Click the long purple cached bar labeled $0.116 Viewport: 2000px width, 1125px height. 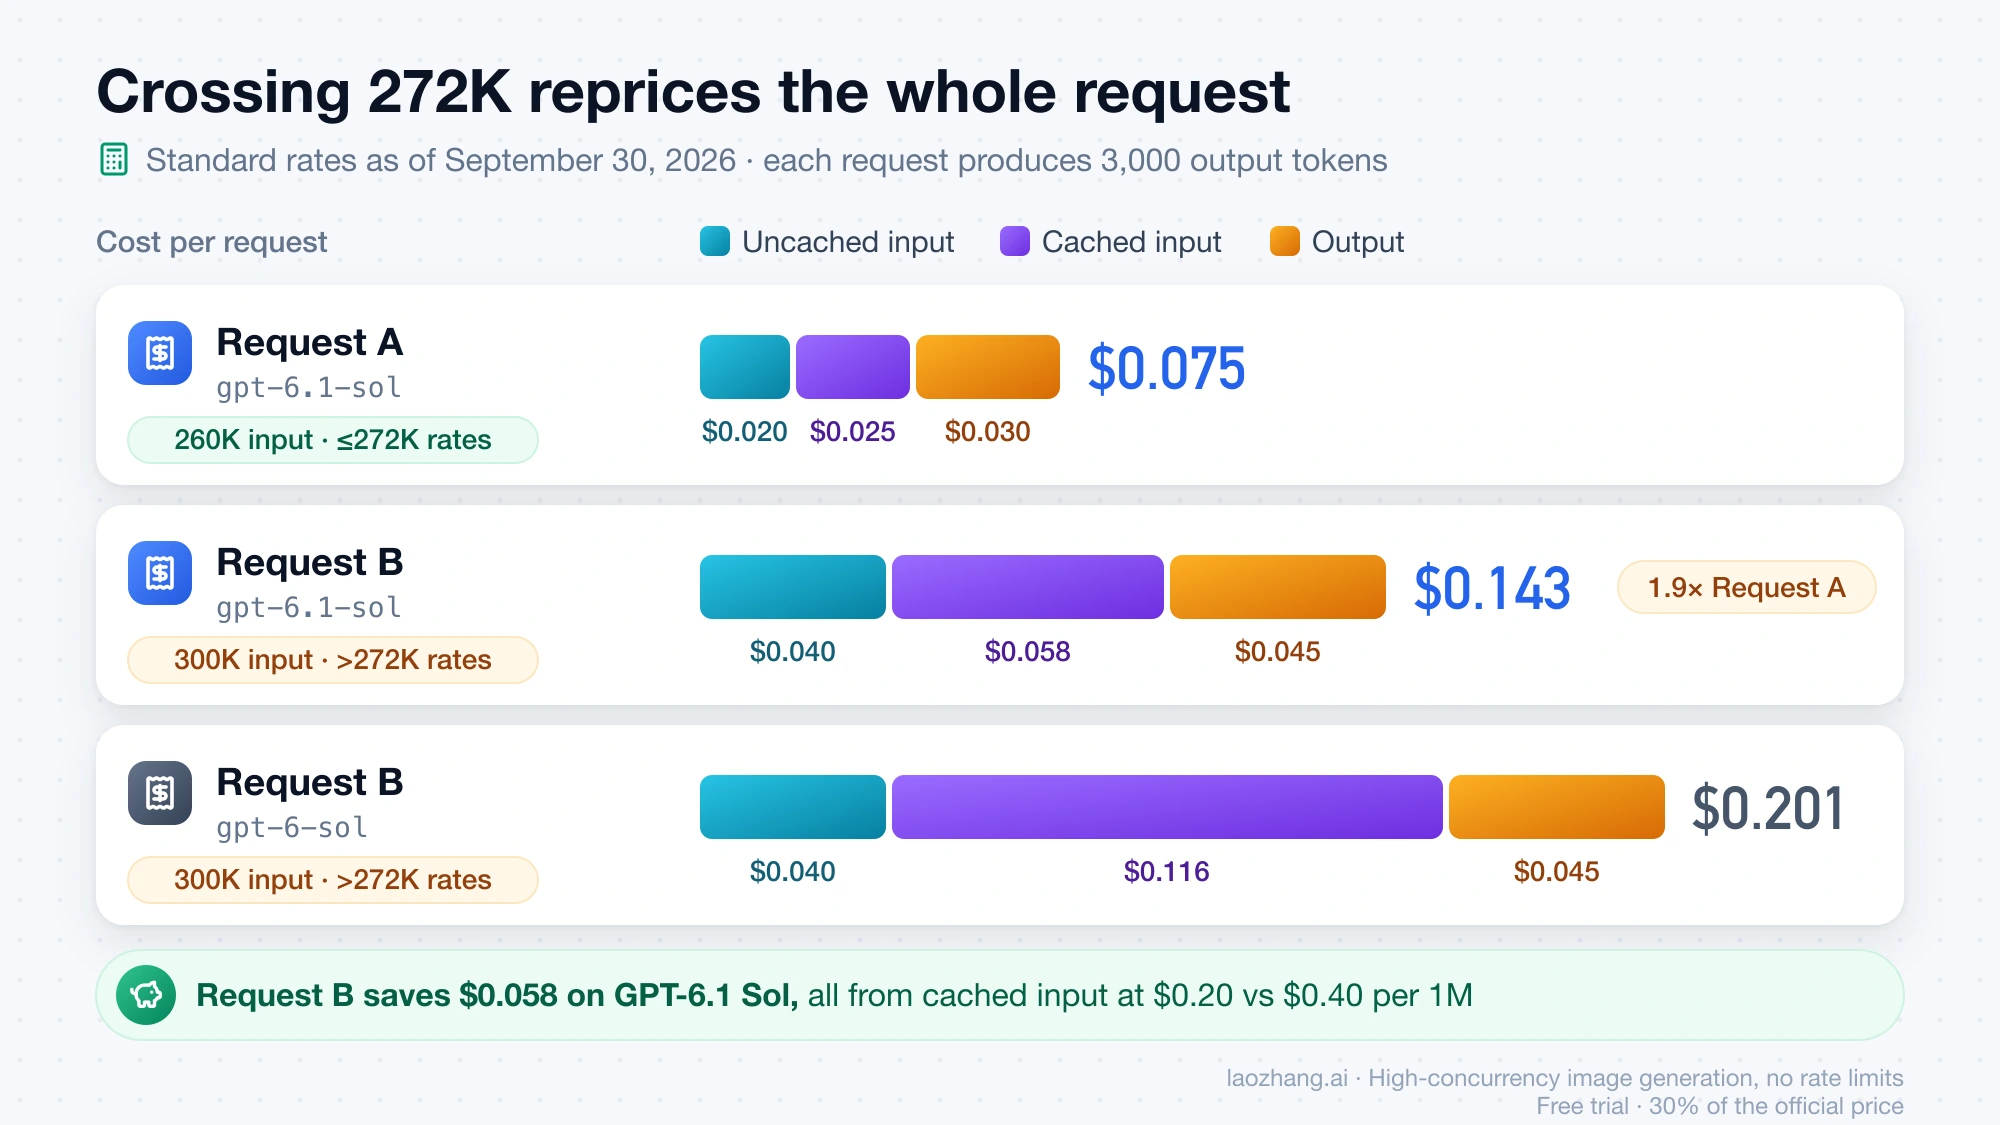1167,807
